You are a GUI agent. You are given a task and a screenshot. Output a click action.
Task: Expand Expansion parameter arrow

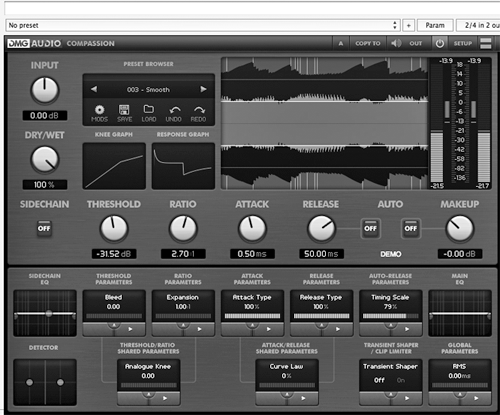pyautogui.click(x=199, y=329)
